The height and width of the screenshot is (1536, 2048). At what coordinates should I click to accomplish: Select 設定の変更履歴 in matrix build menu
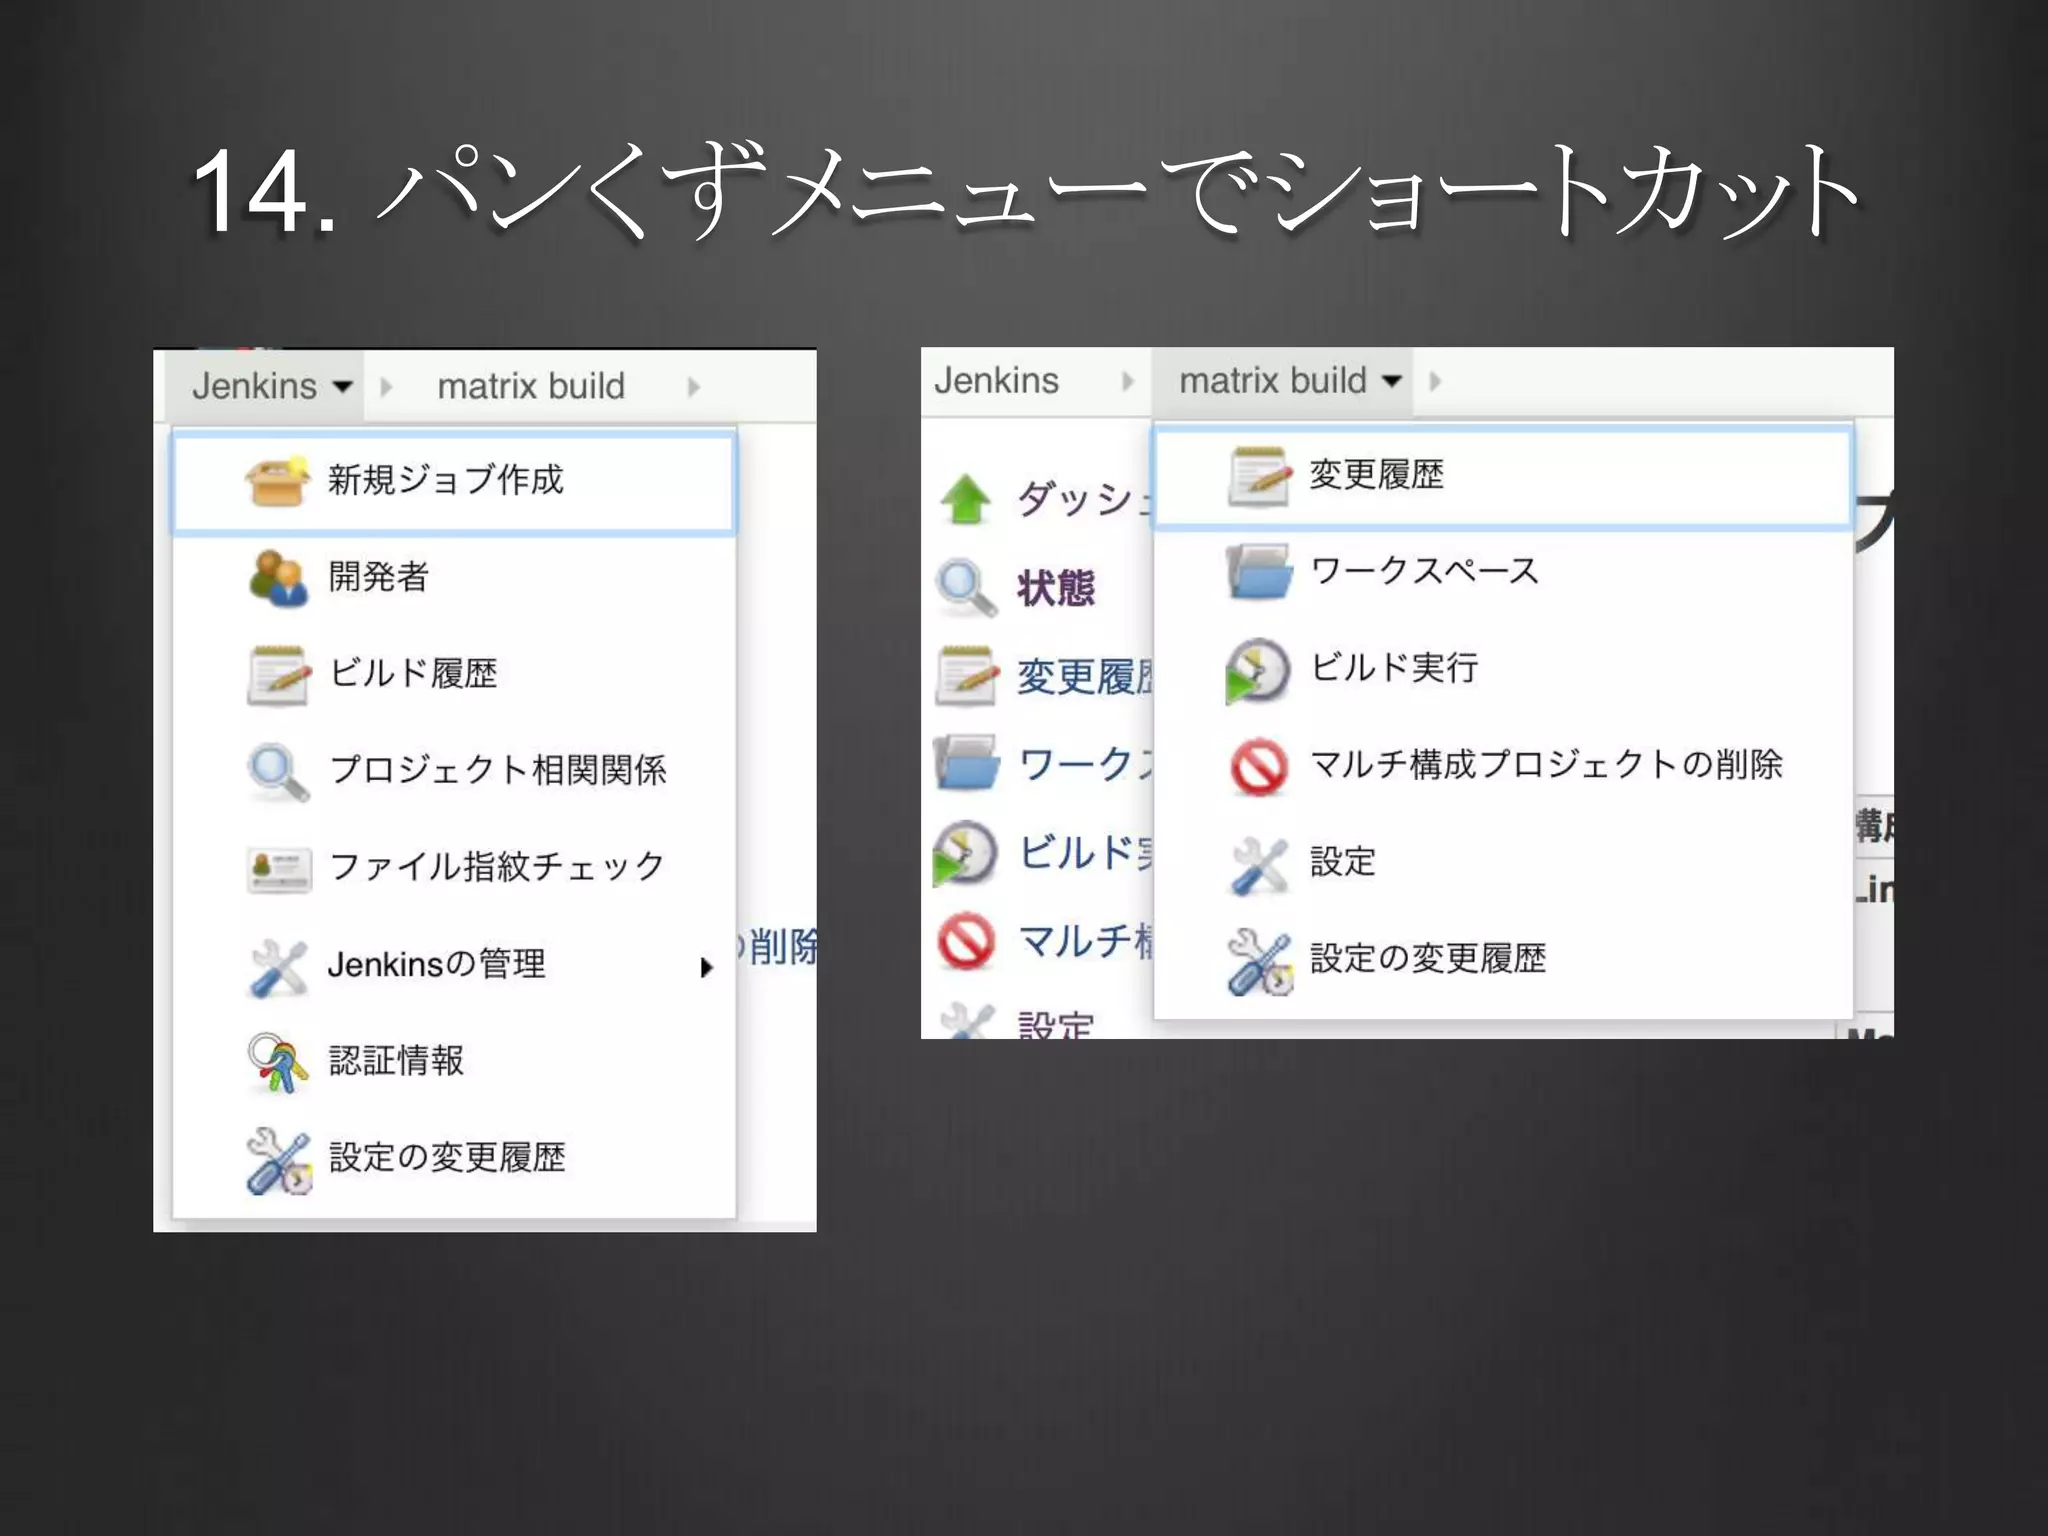1503,960
